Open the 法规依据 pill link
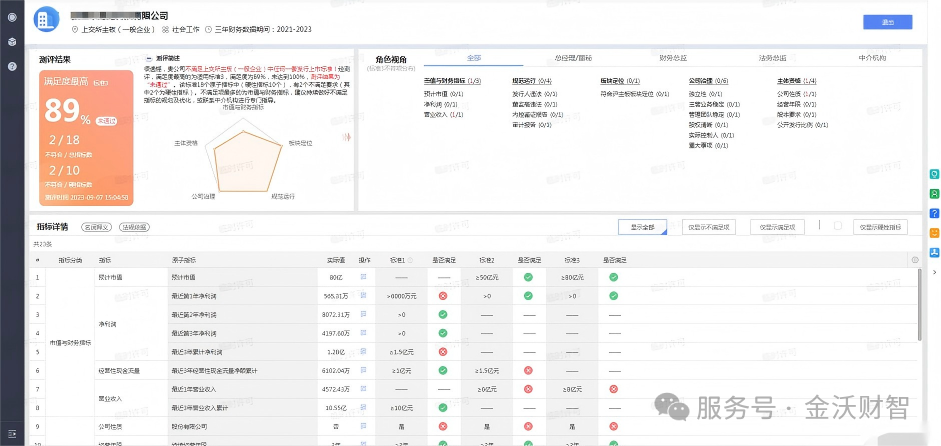The width and height of the screenshot is (941, 446). pyautogui.click(x=134, y=227)
